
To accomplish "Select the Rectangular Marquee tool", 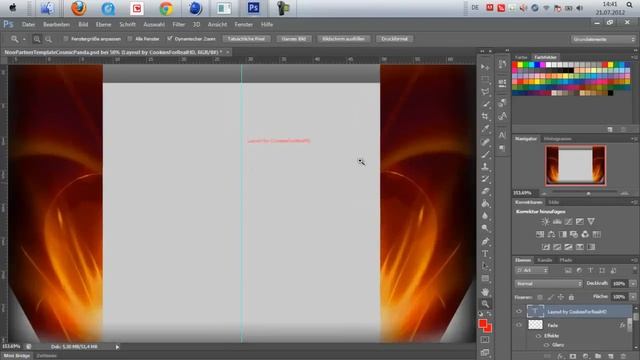I will [485, 79].
